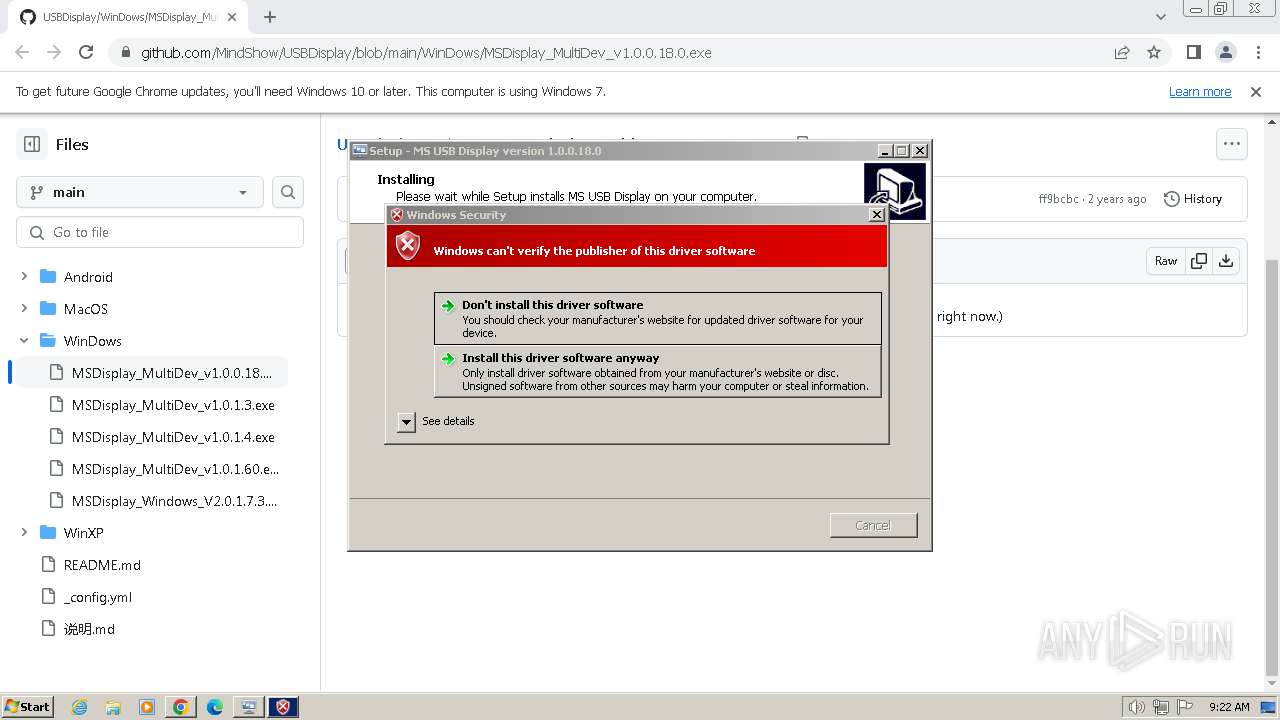
Task: Close the USBDisplay browser tab
Action: (234, 17)
